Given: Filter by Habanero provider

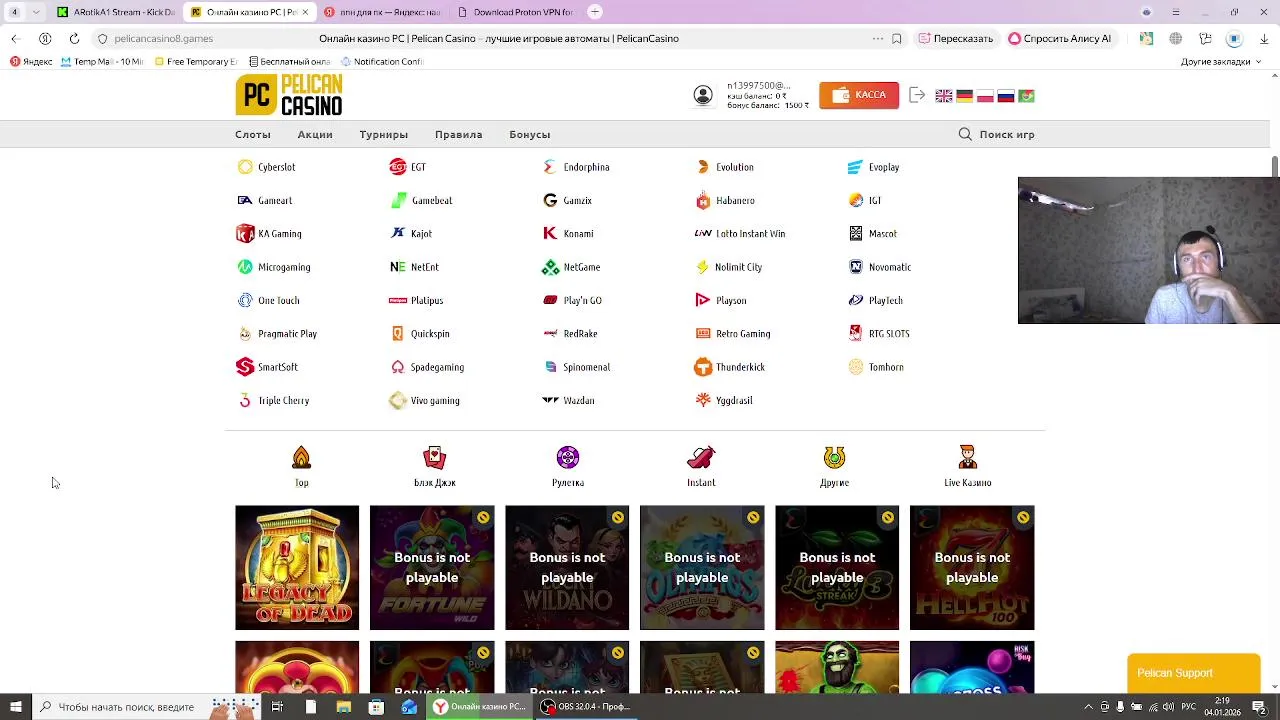Looking at the screenshot, I should pos(725,200).
